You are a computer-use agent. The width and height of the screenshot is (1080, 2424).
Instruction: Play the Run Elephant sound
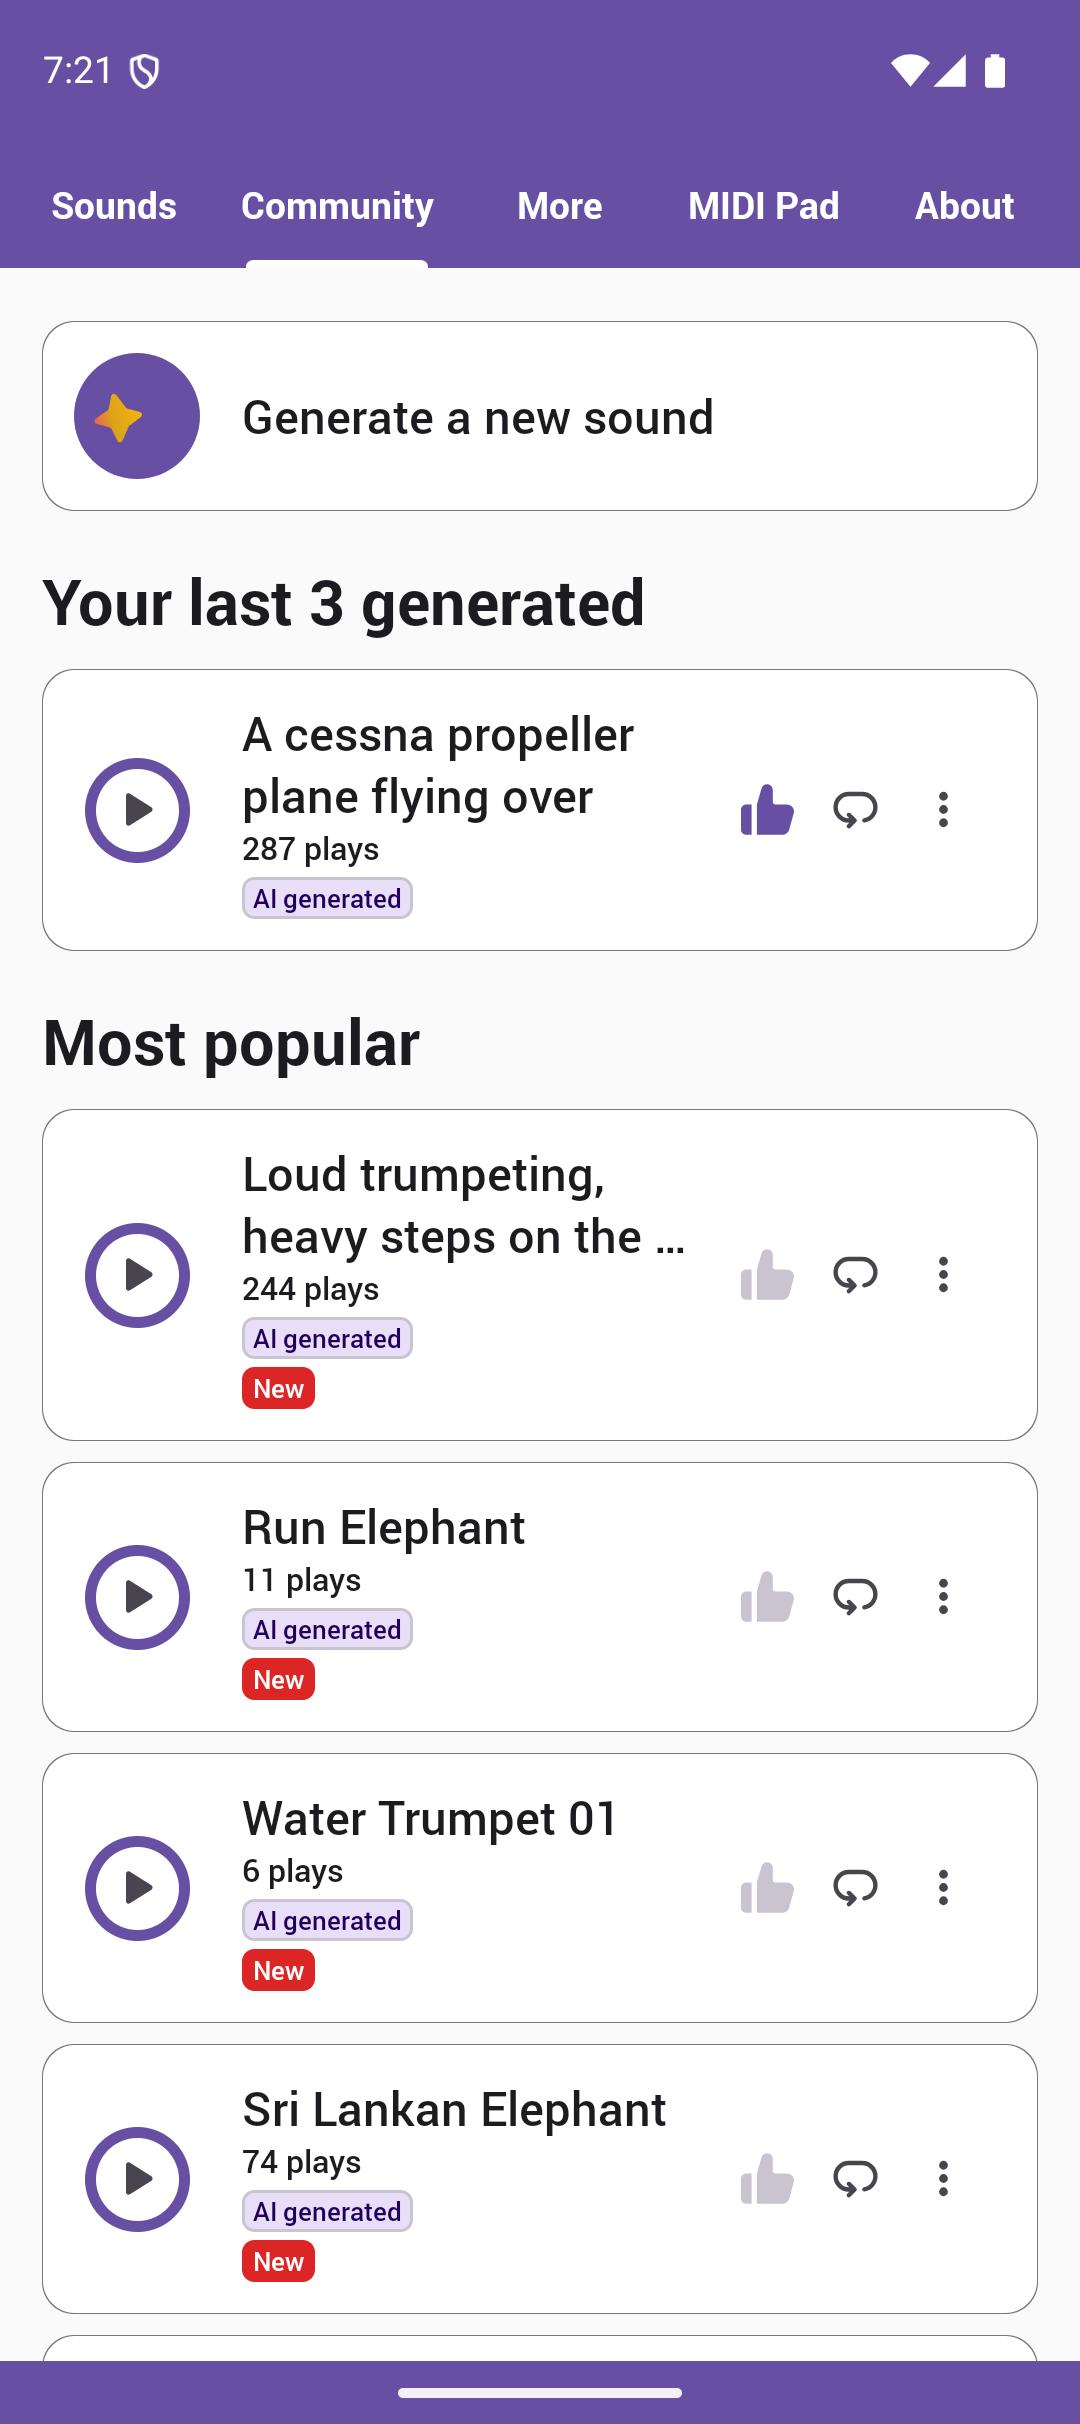(137, 1597)
